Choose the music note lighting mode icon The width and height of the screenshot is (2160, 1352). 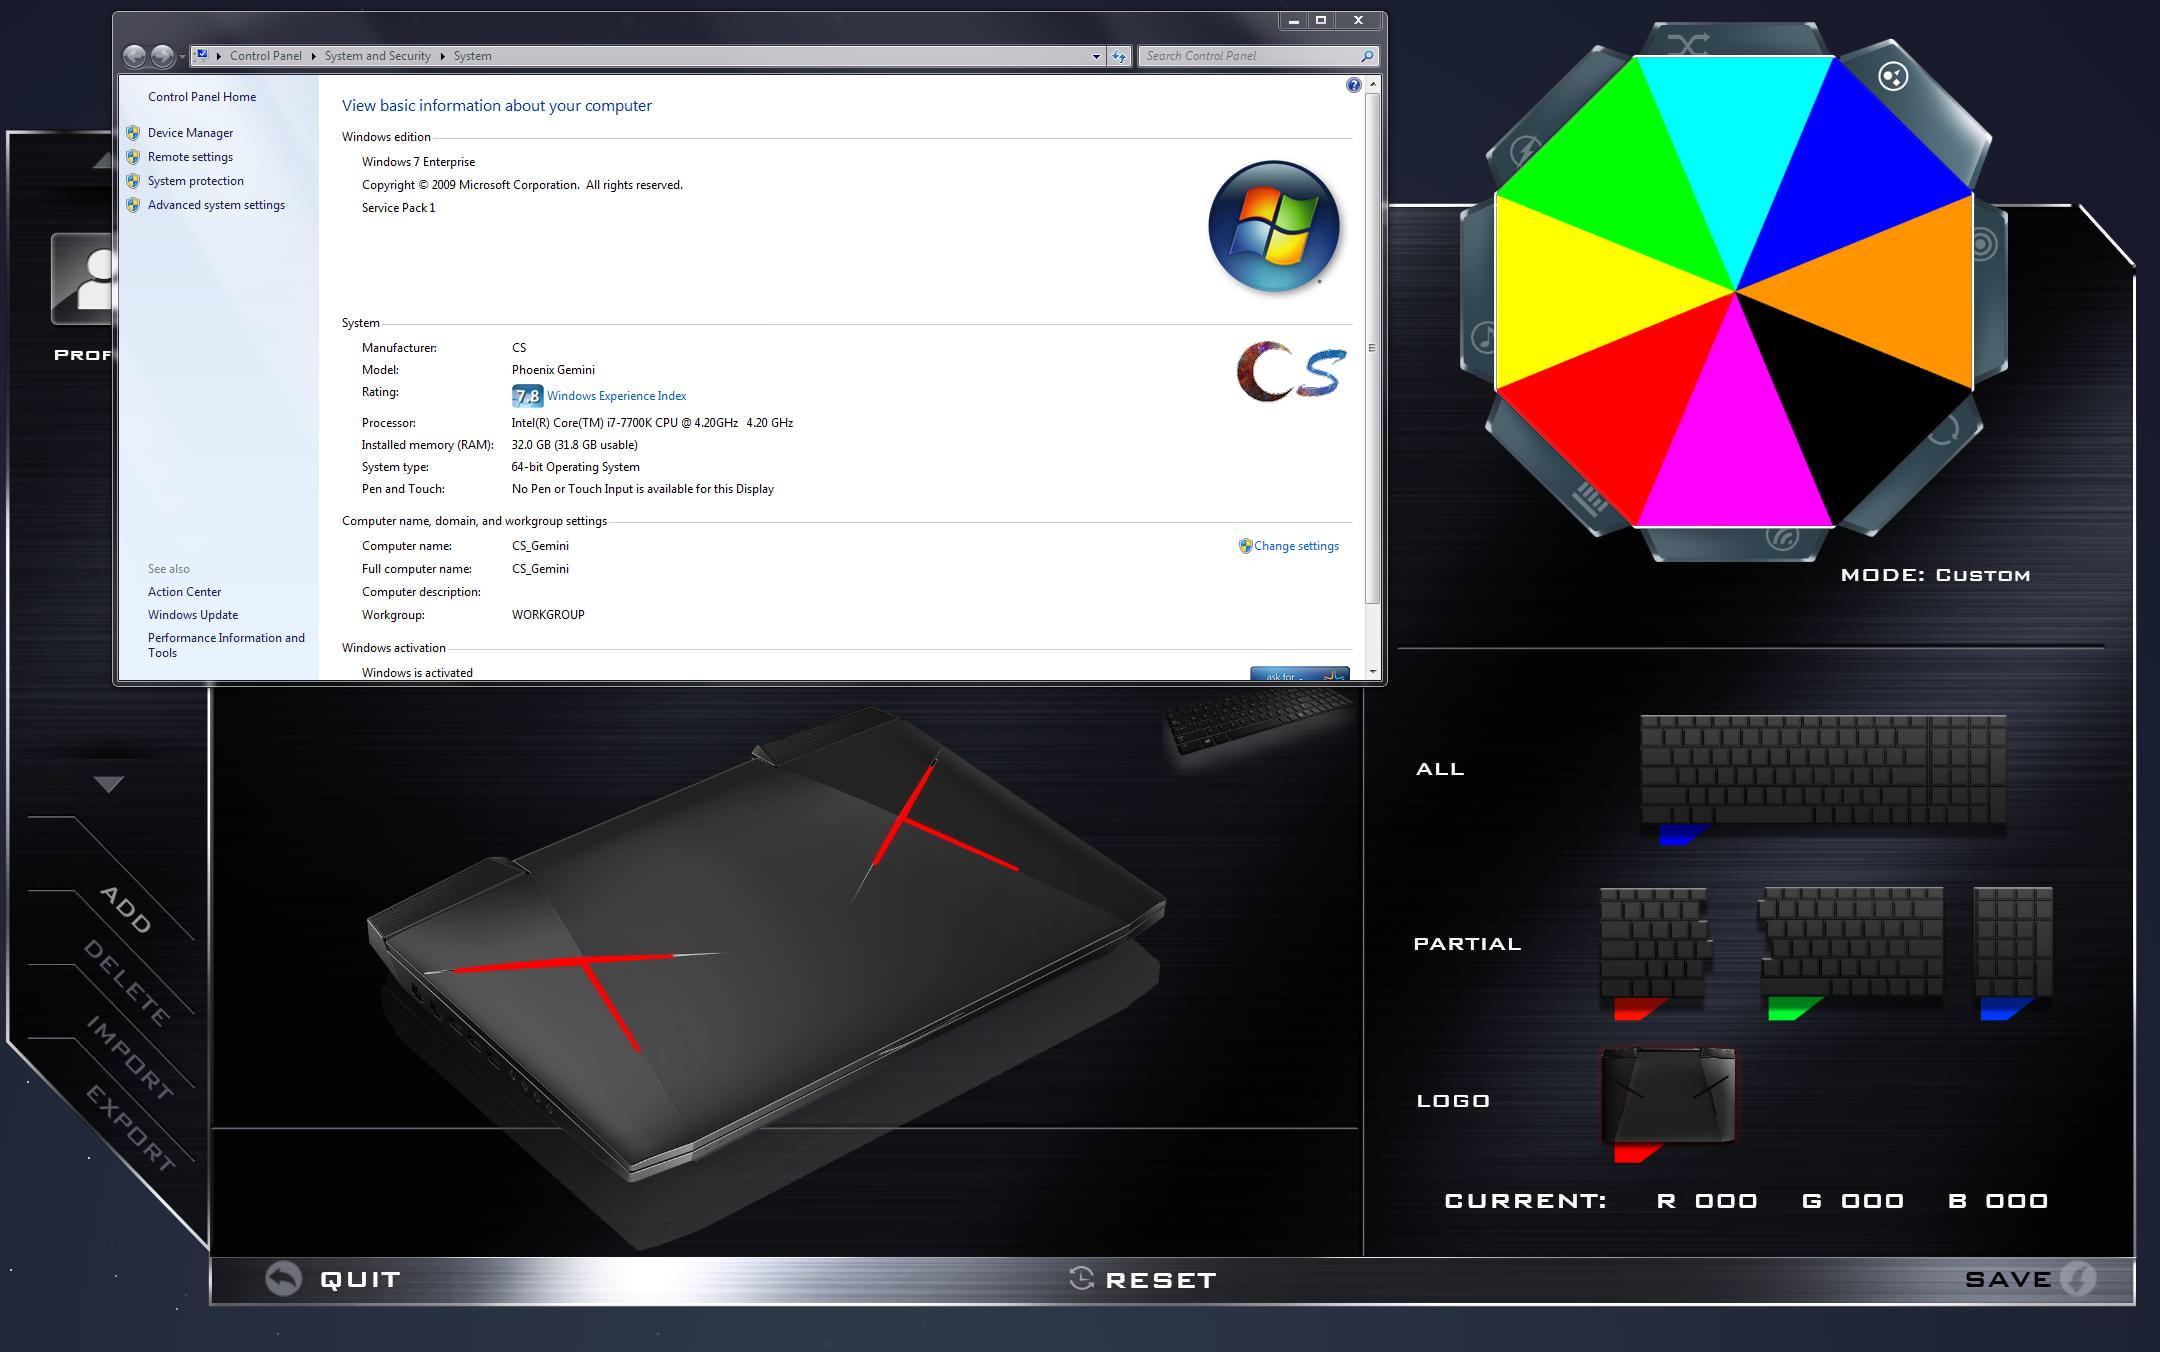(1486, 337)
